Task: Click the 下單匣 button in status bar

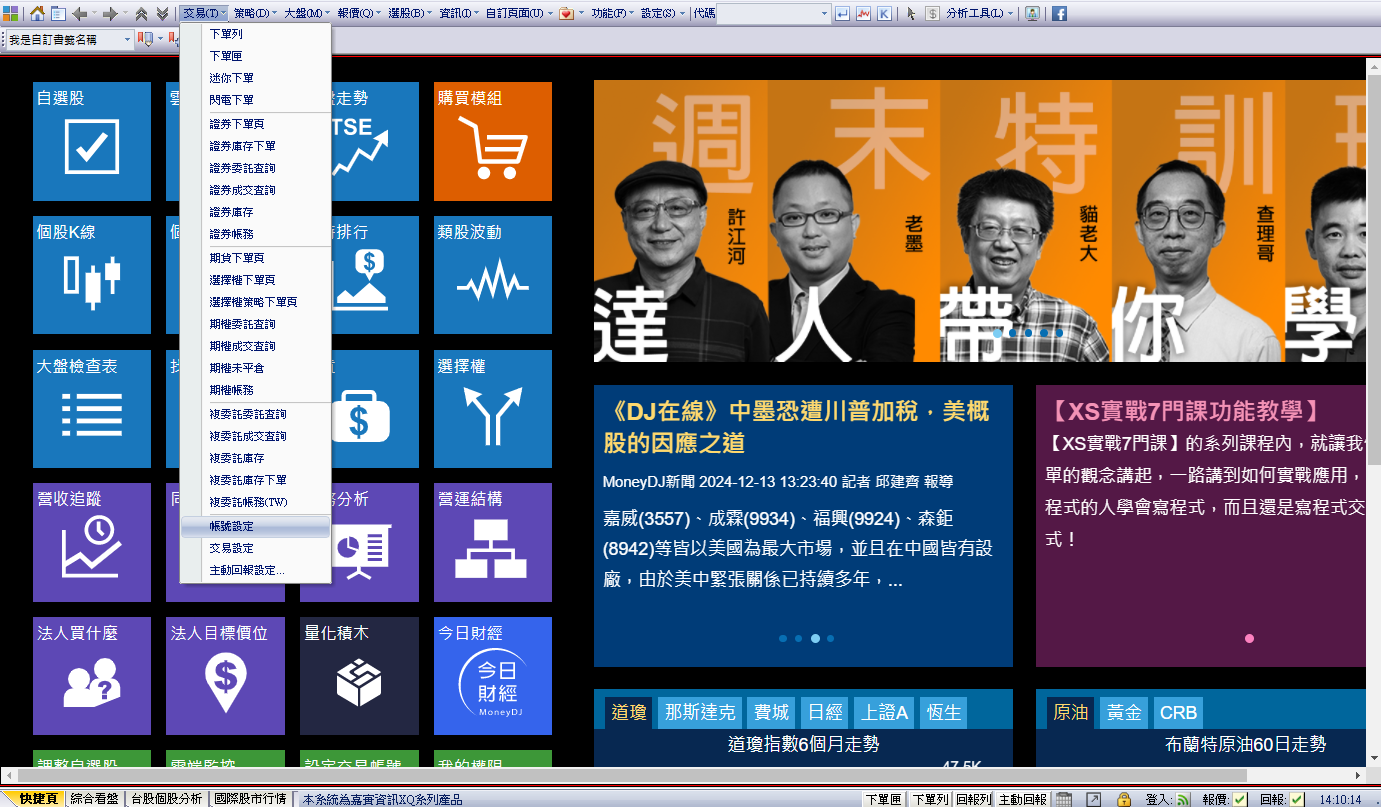Action: point(883,799)
